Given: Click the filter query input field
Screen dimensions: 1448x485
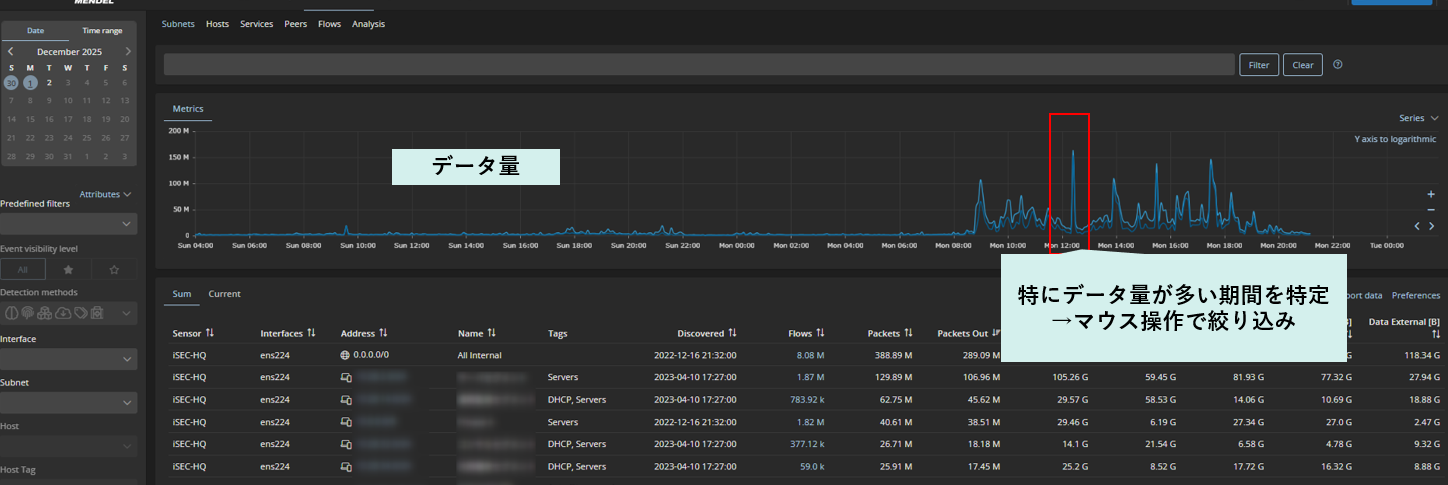Looking at the screenshot, I should coord(699,65).
